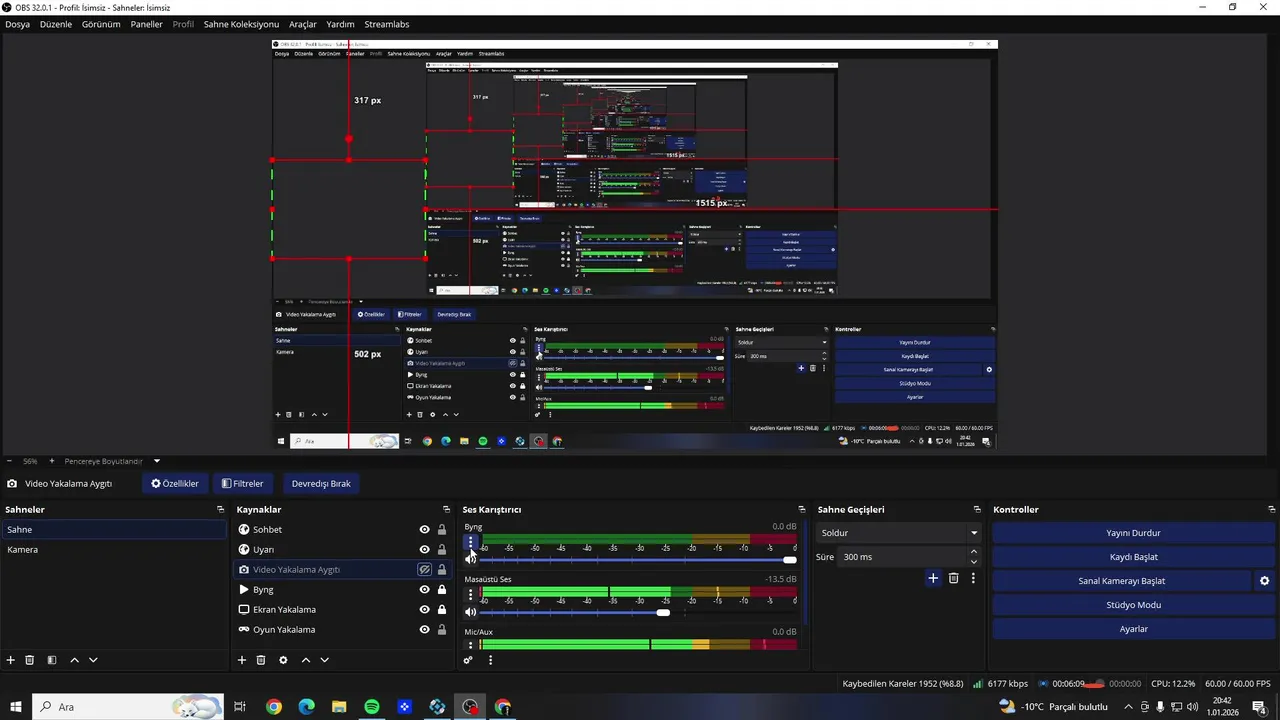The image size is (1280, 720).
Task: Open source properties gear in Kaynaklar toolbar
Action: click(x=283, y=660)
